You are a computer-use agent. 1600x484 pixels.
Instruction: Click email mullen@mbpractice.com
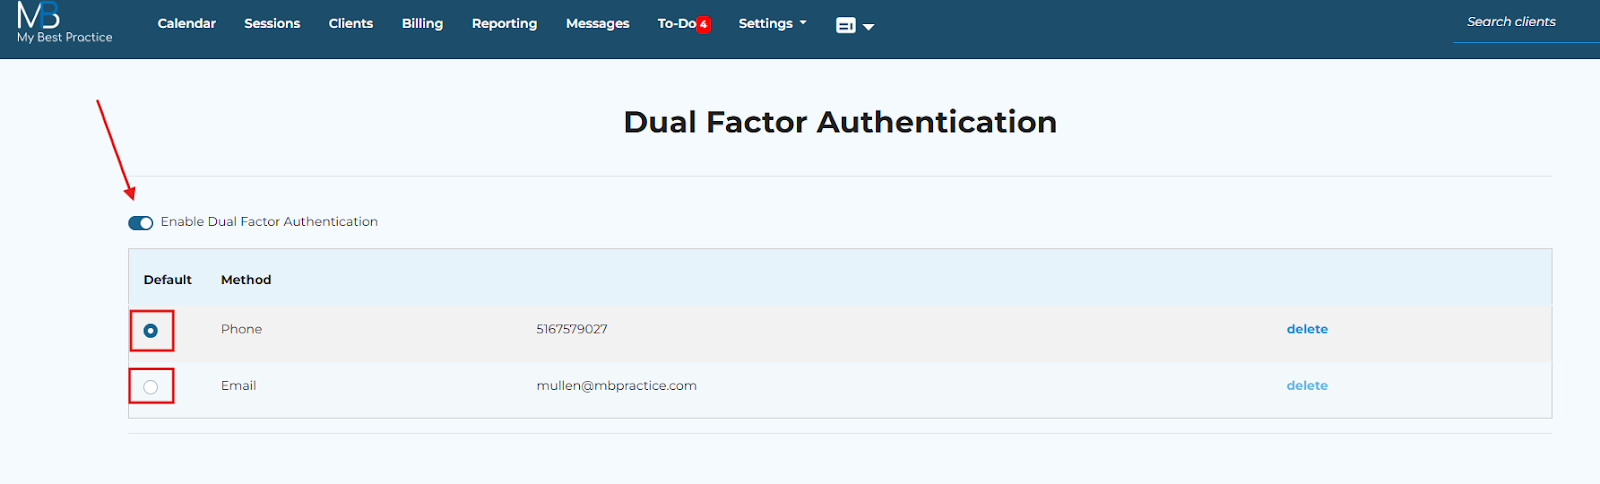pos(616,385)
